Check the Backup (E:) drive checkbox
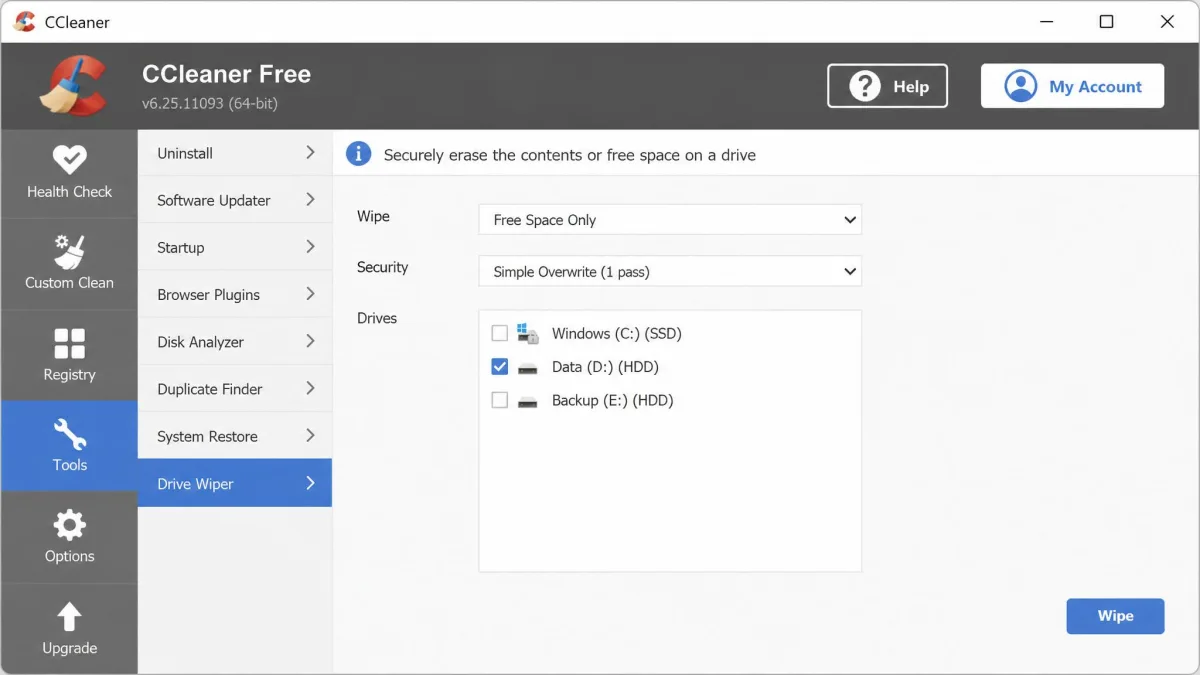Viewport: 1200px width, 675px height. [500, 400]
